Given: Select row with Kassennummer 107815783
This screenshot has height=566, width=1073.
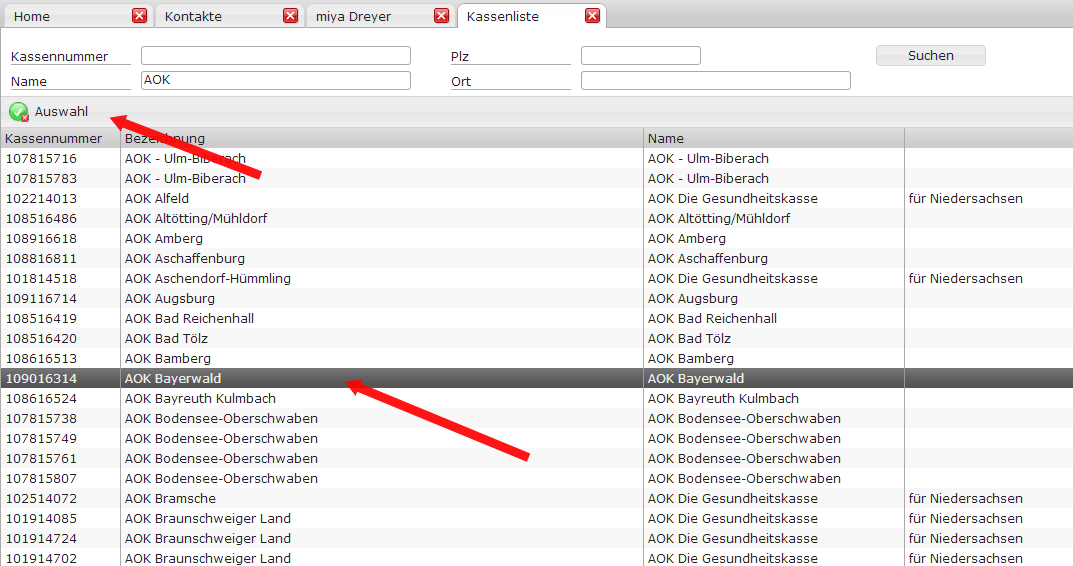Looking at the screenshot, I should tap(536, 178).
